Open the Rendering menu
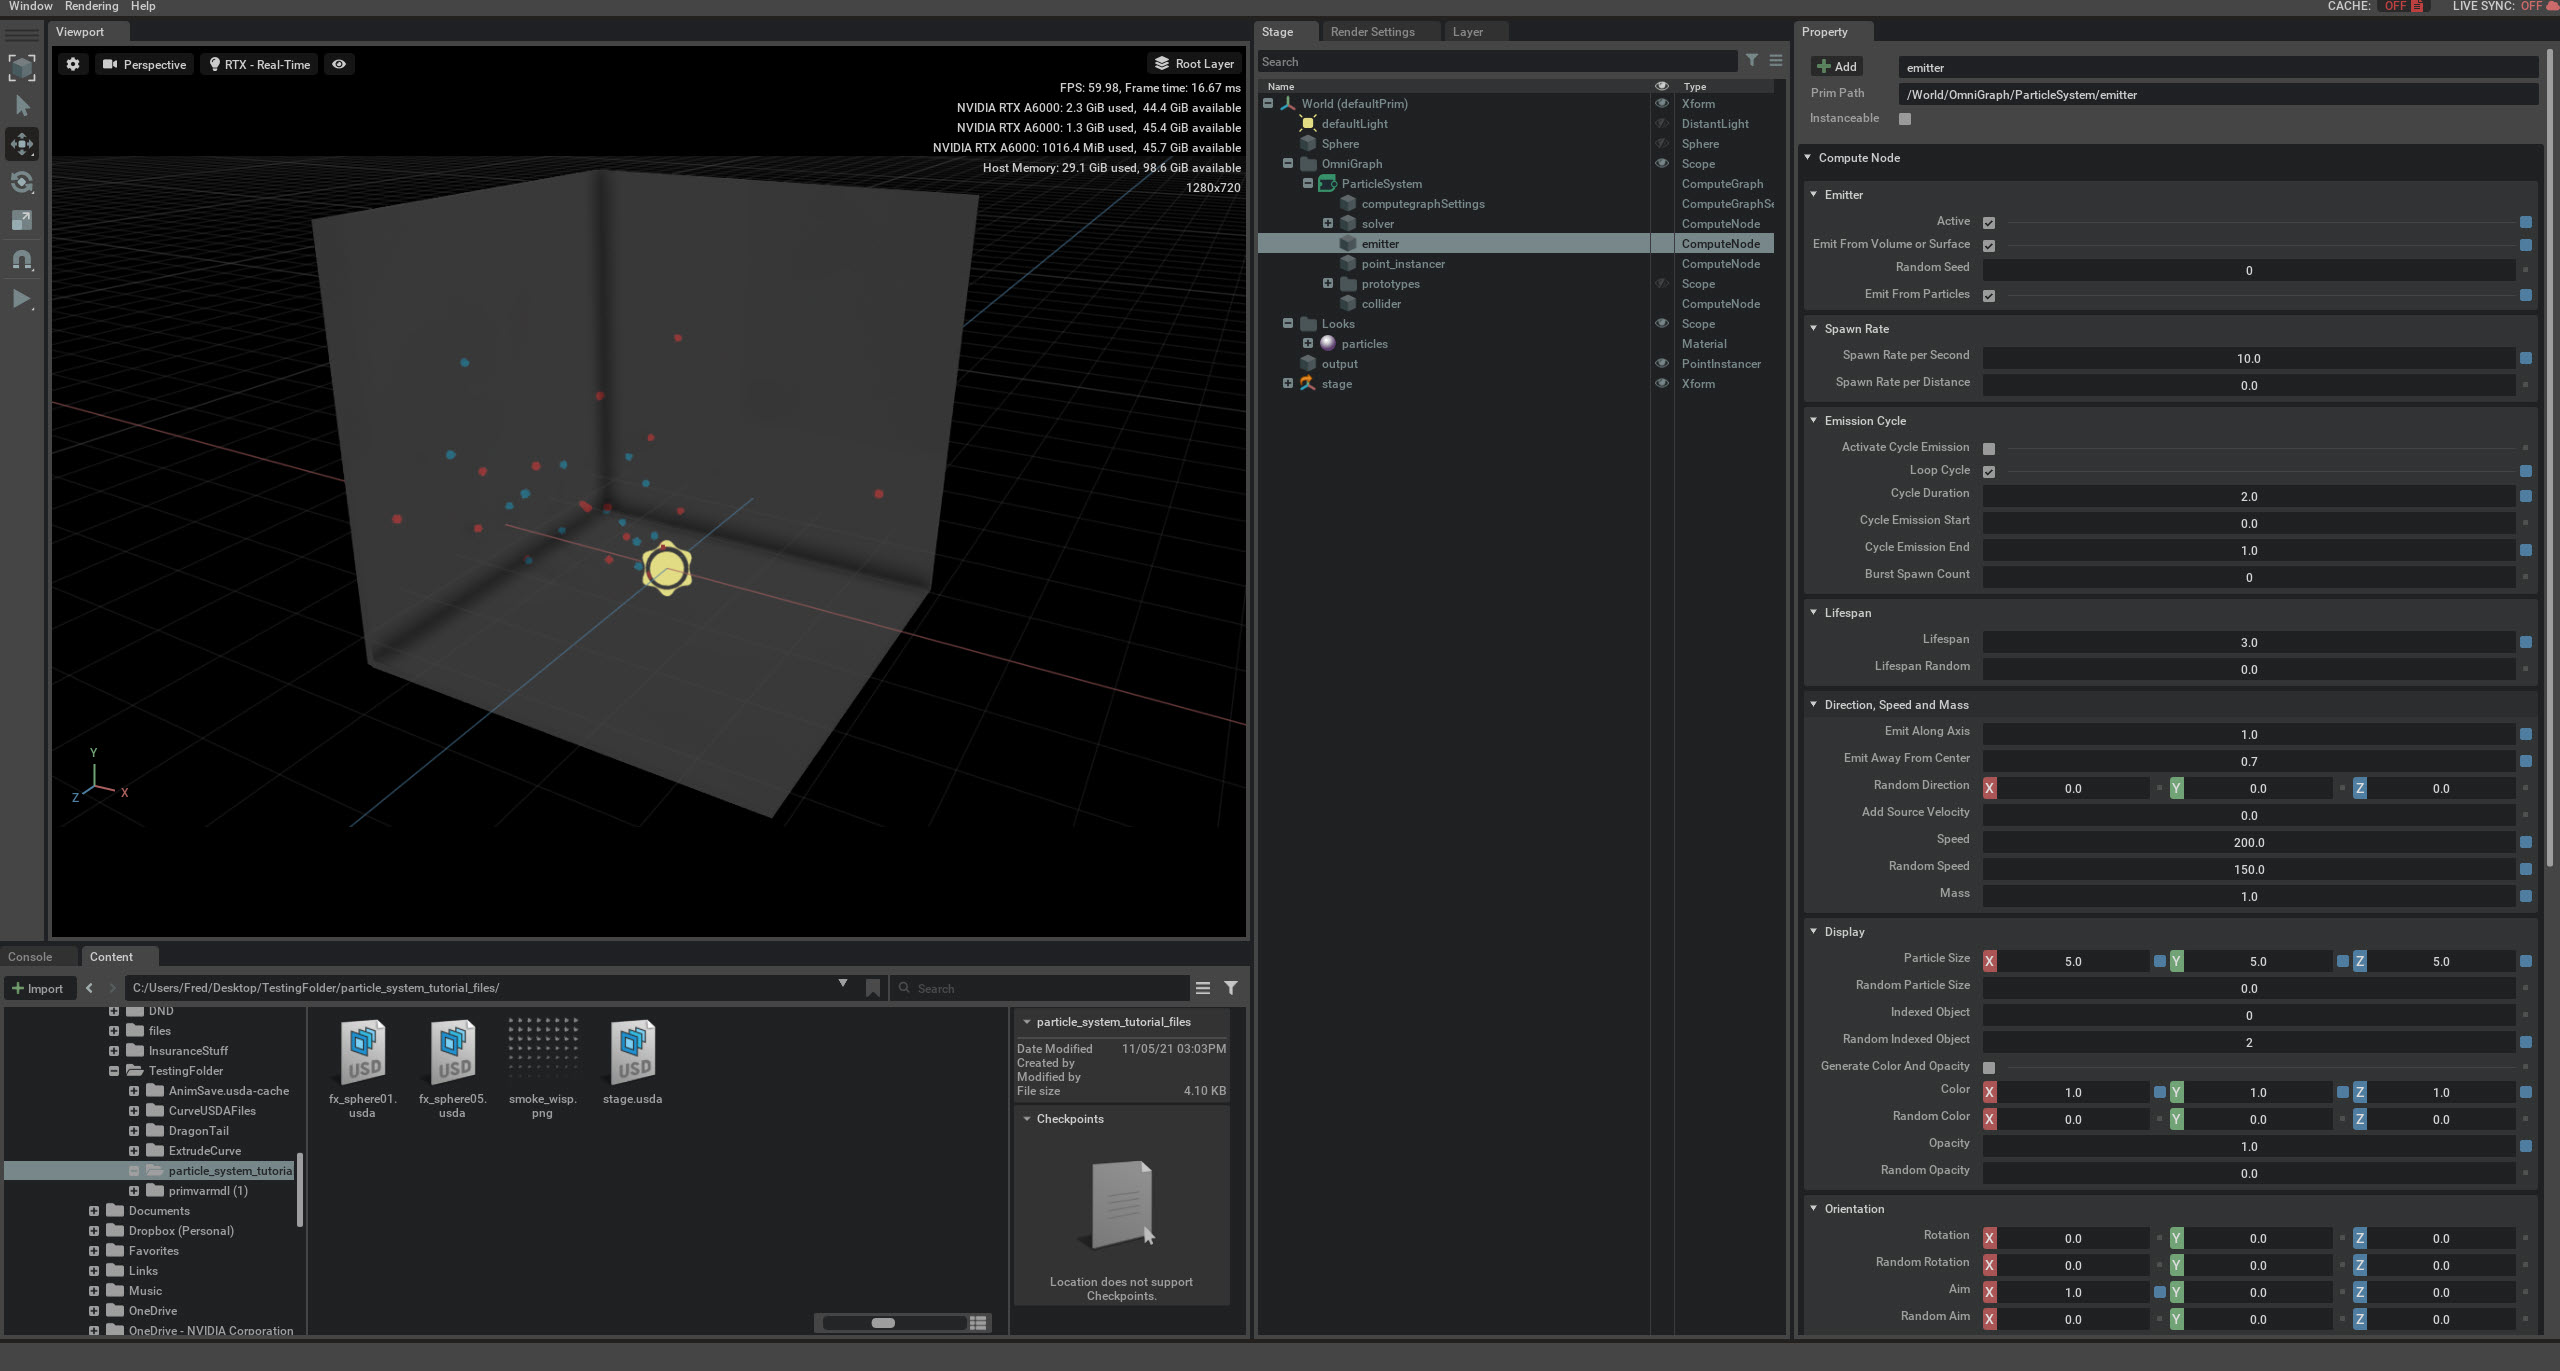The width and height of the screenshot is (2560, 1371). pyautogui.click(x=91, y=6)
